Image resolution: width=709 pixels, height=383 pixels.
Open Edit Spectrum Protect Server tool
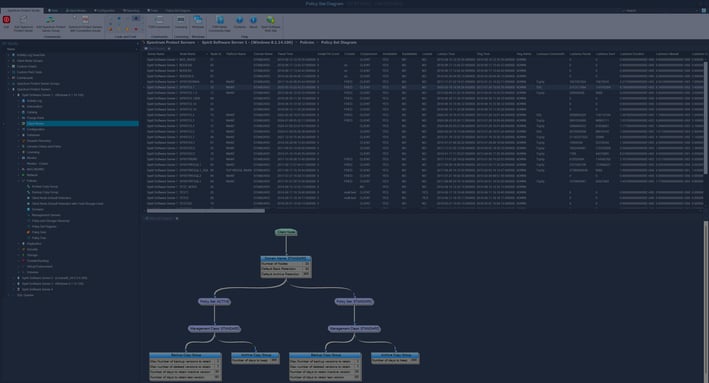(23, 24)
